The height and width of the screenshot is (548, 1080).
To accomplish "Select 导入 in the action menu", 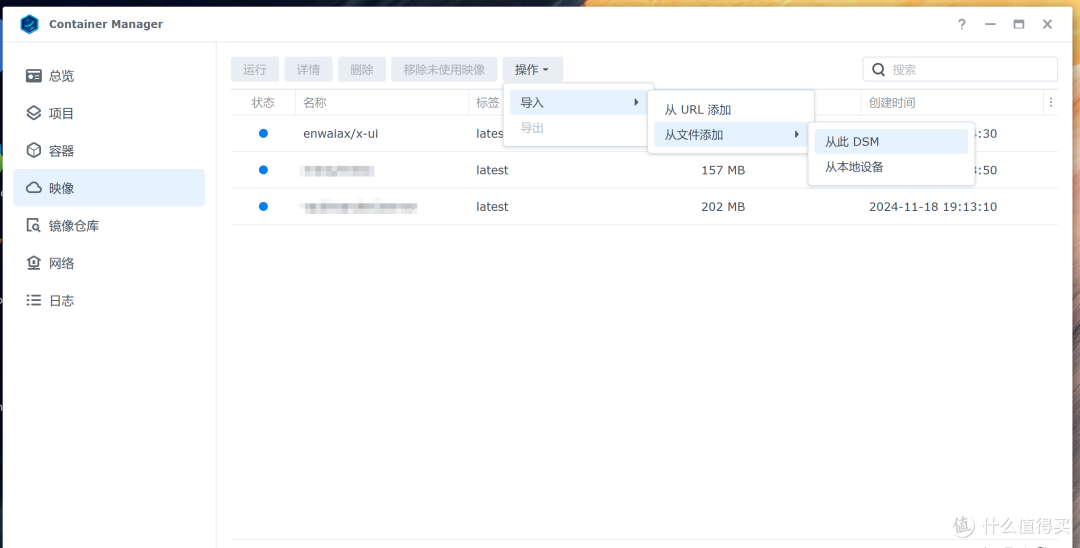I will coord(577,103).
